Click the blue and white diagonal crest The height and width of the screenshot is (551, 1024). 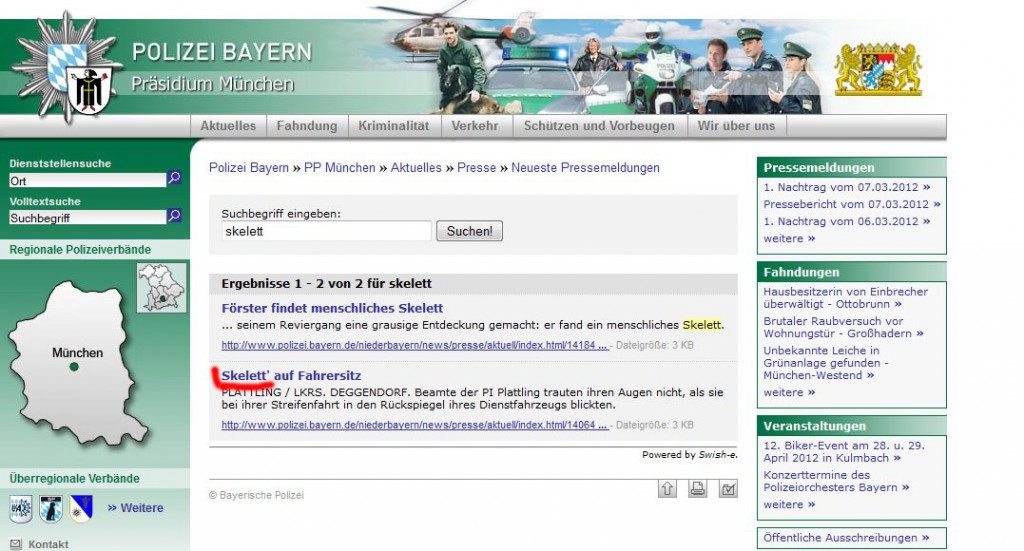pyautogui.click(x=81, y=508)
